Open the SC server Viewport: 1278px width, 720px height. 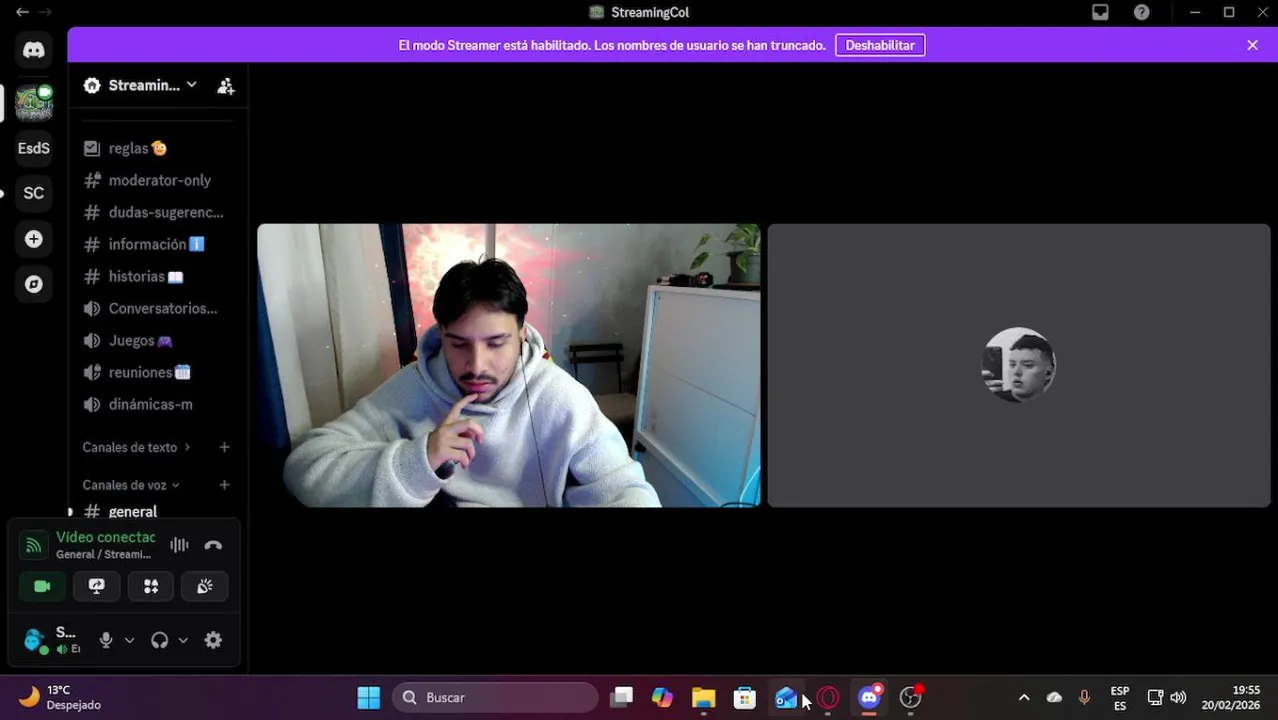(33, 193)
